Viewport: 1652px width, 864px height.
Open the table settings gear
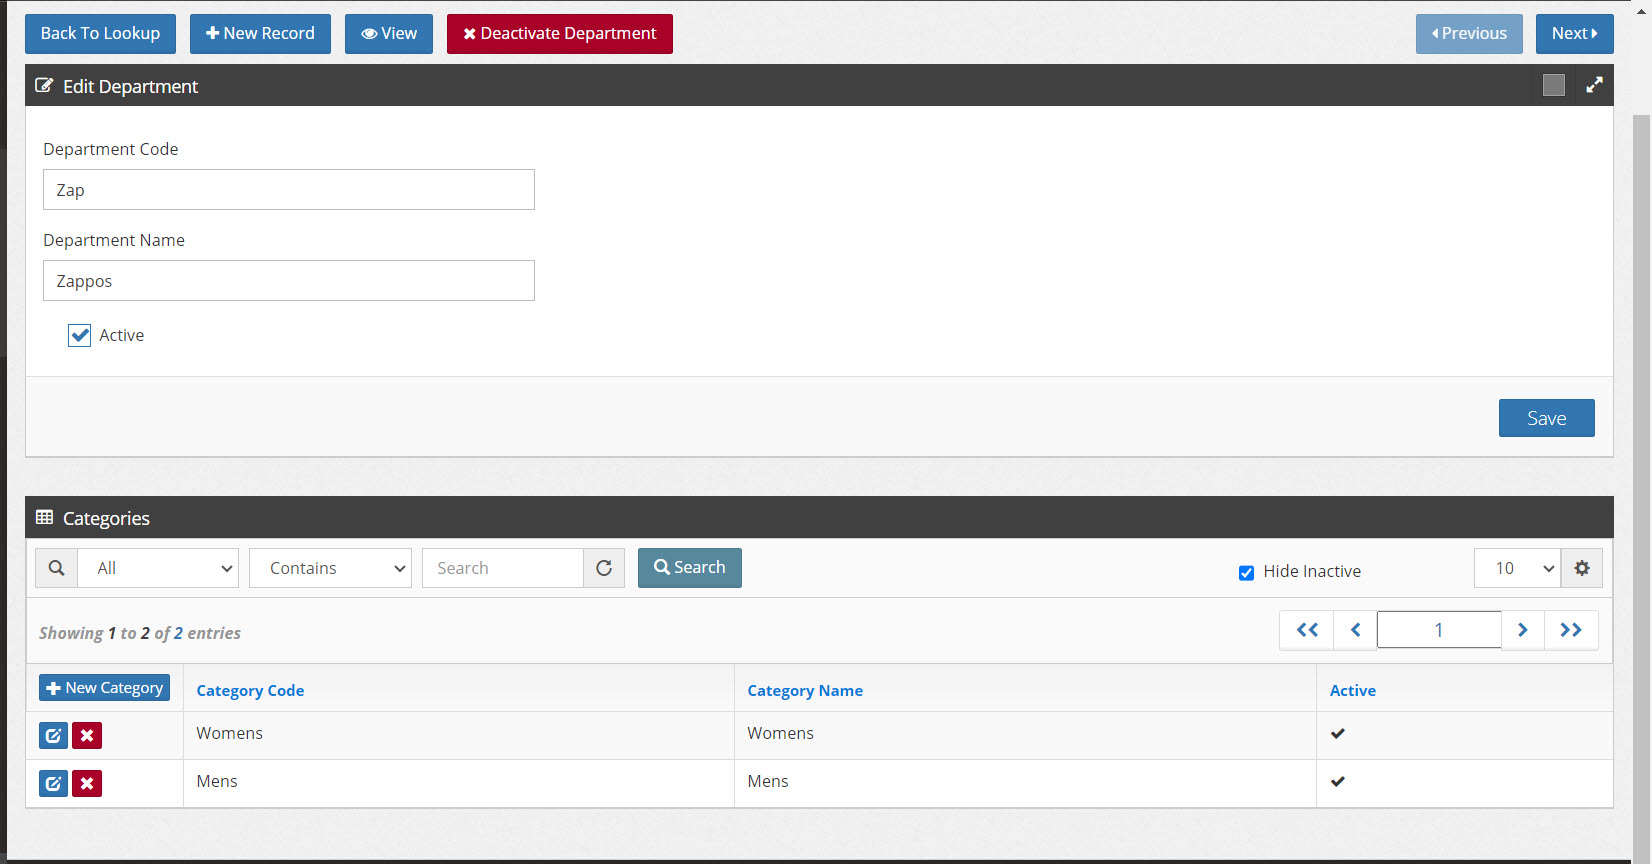pos(1582,568)
